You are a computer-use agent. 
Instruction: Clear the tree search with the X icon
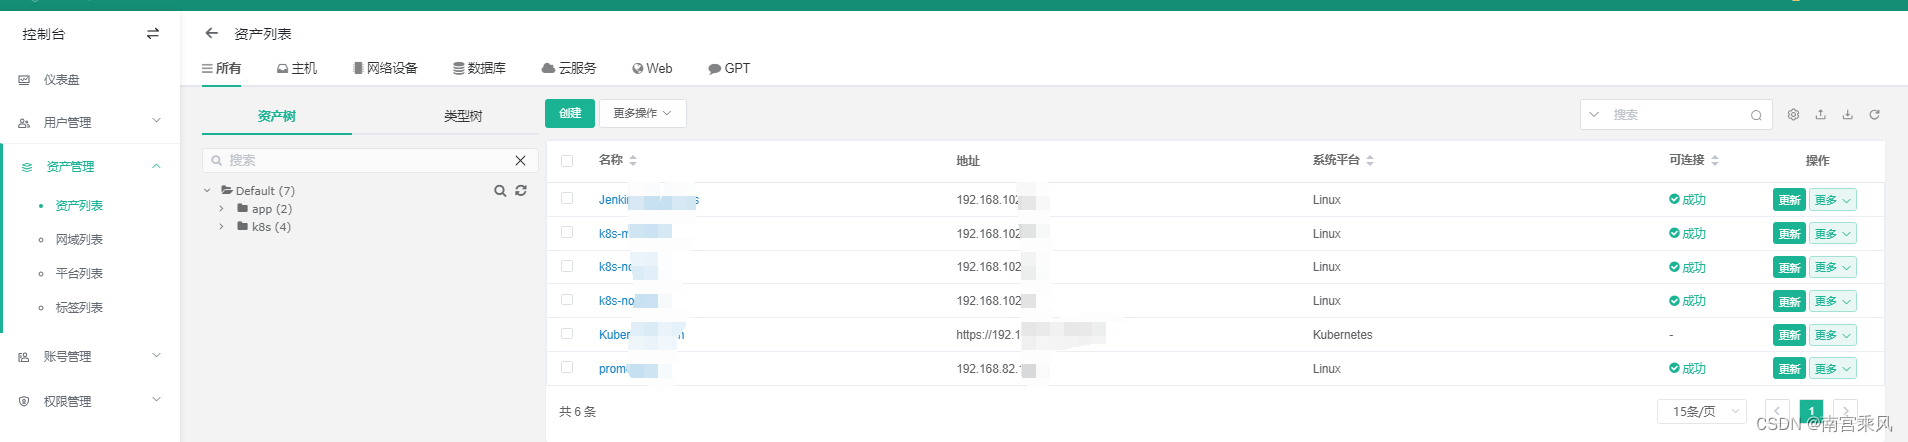(x=520, y=160)
